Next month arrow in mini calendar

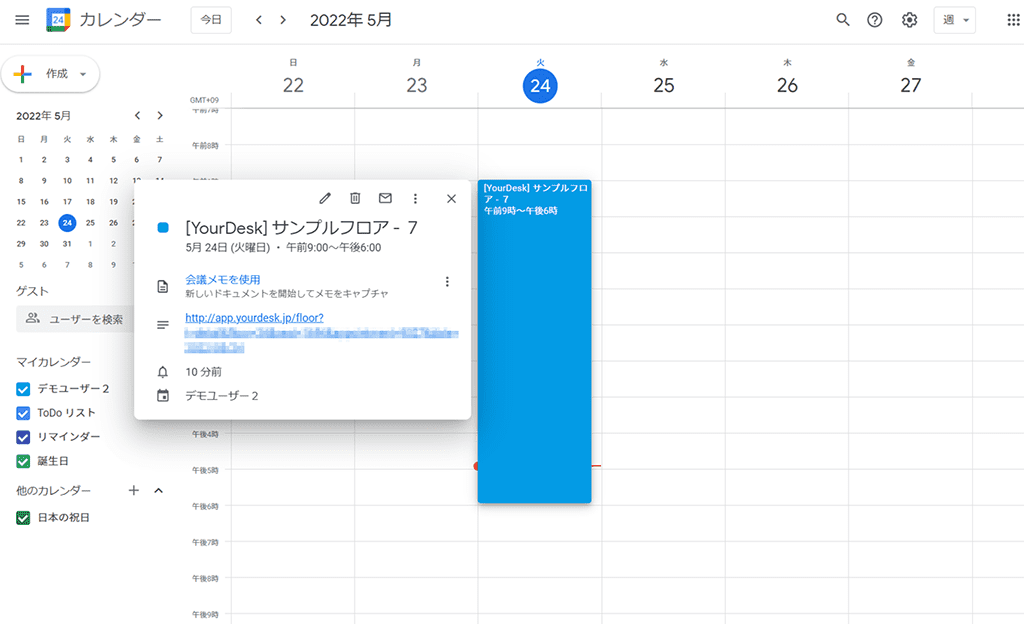[160, 116]
